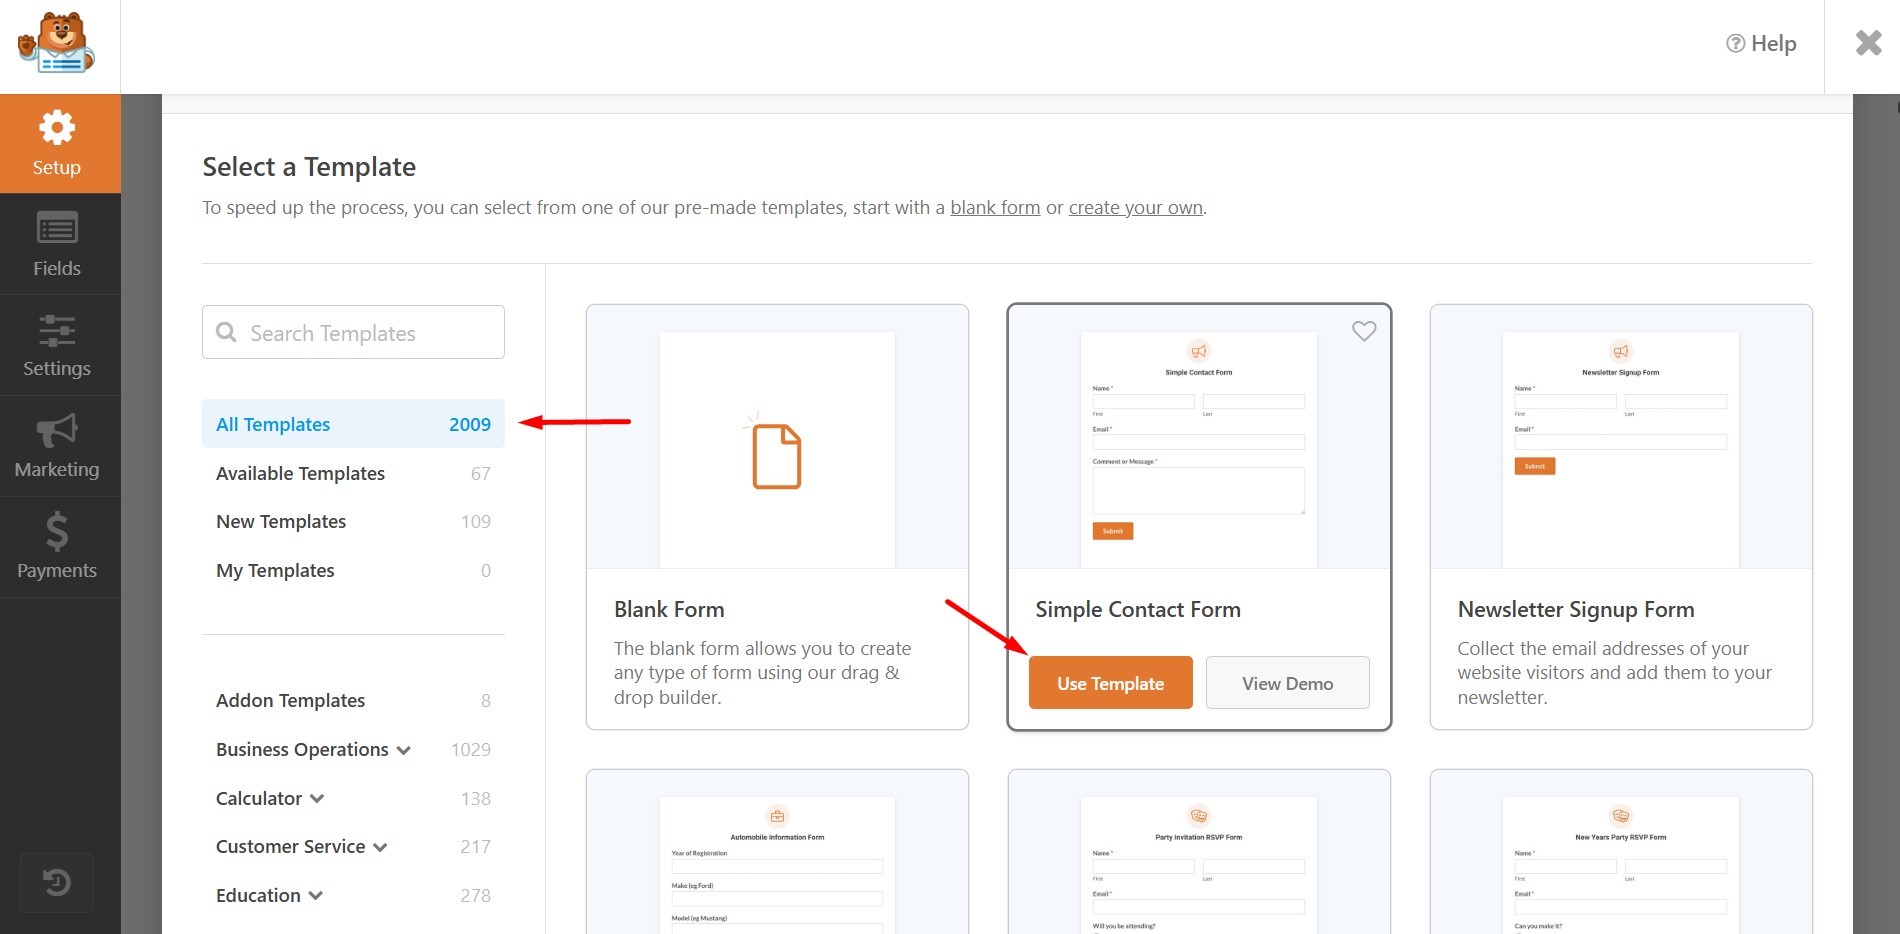The height and width of the screenshot is (934, 1900).
Task: Click the Help question mark icon
Action: tap(1735, 43)
